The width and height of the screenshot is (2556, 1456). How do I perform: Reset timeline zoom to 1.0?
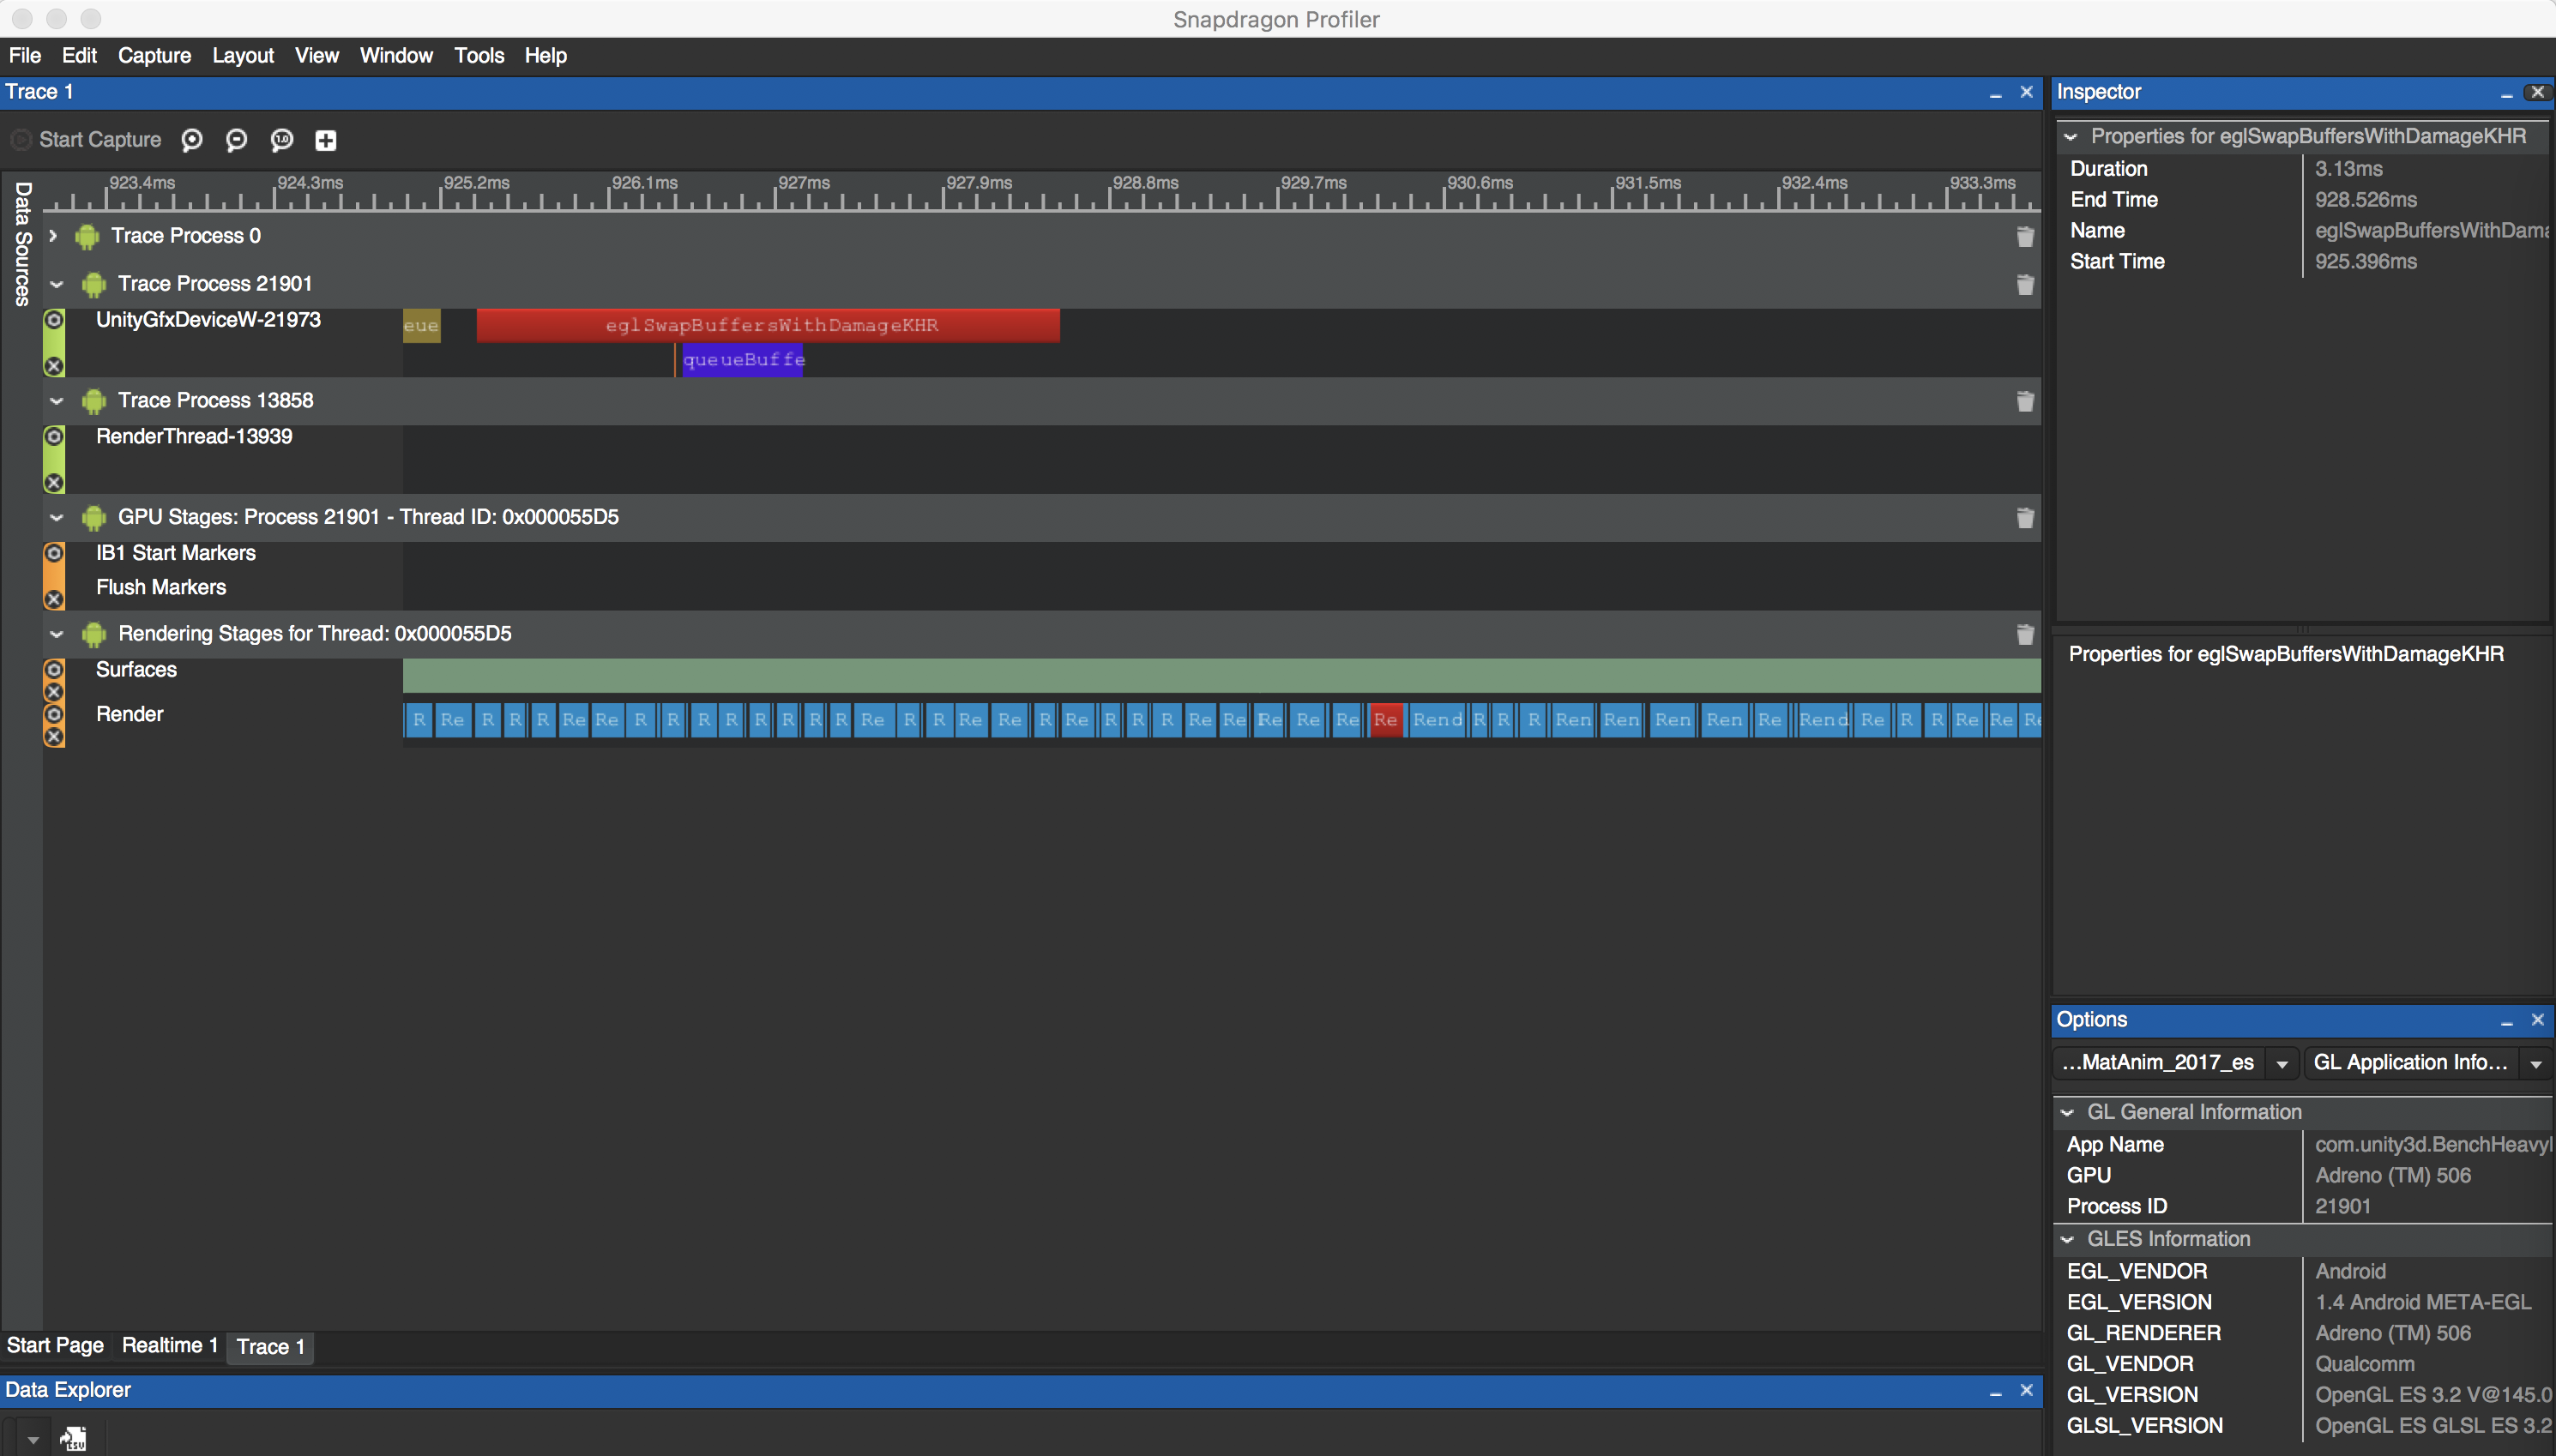point(282,140)
